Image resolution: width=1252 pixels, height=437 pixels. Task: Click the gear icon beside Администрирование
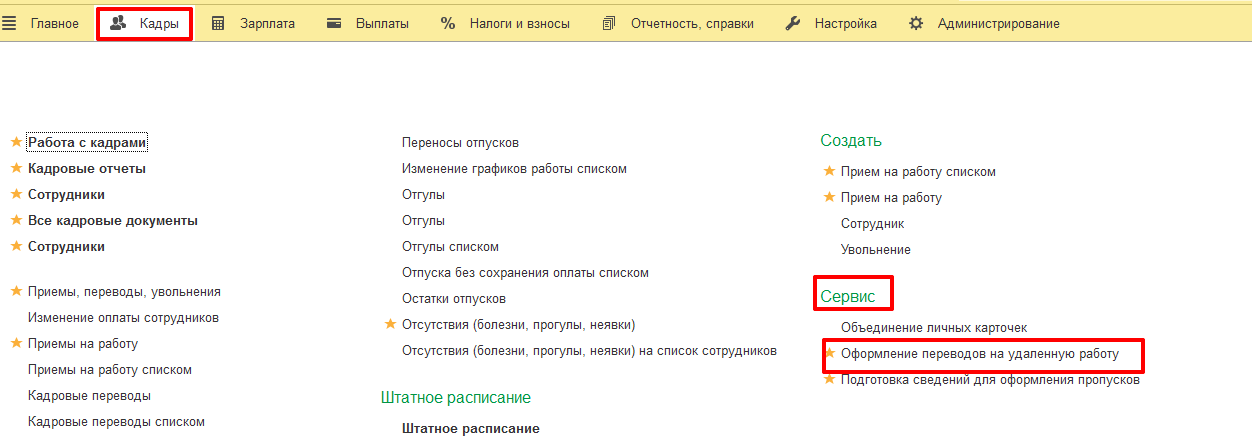916,23
